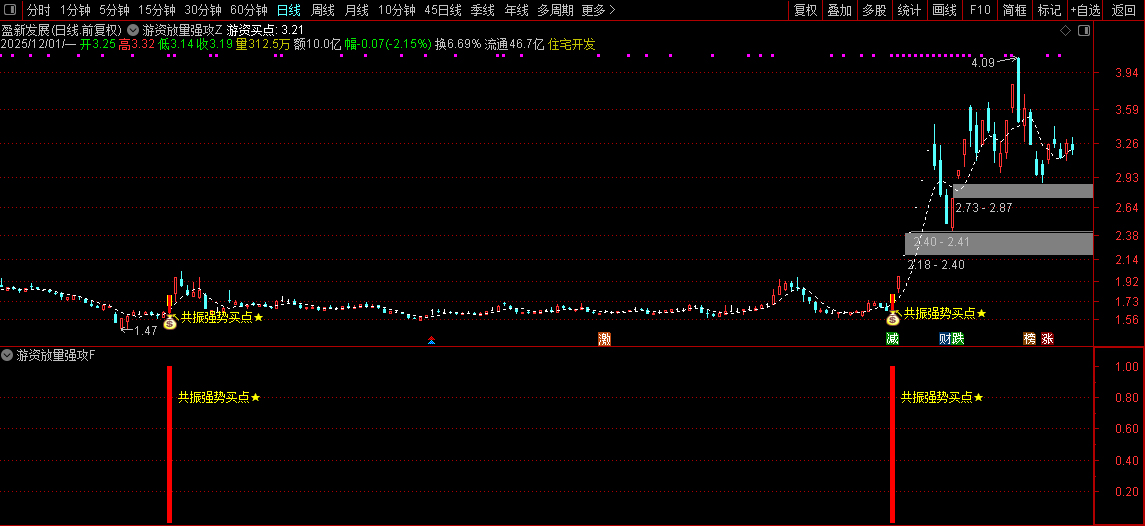Switch to the 周线 weekly period tab
The width and height of the screenshot is (1145, 526).
click(x=322, y=10)
